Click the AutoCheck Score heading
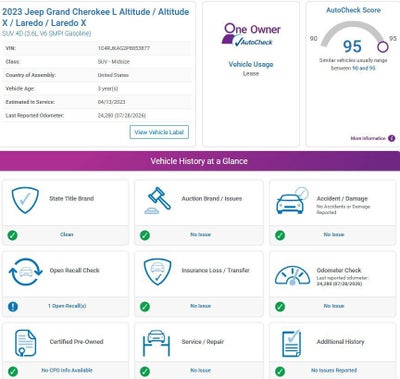Screen dimensions: 400x379 pos(353,10)
